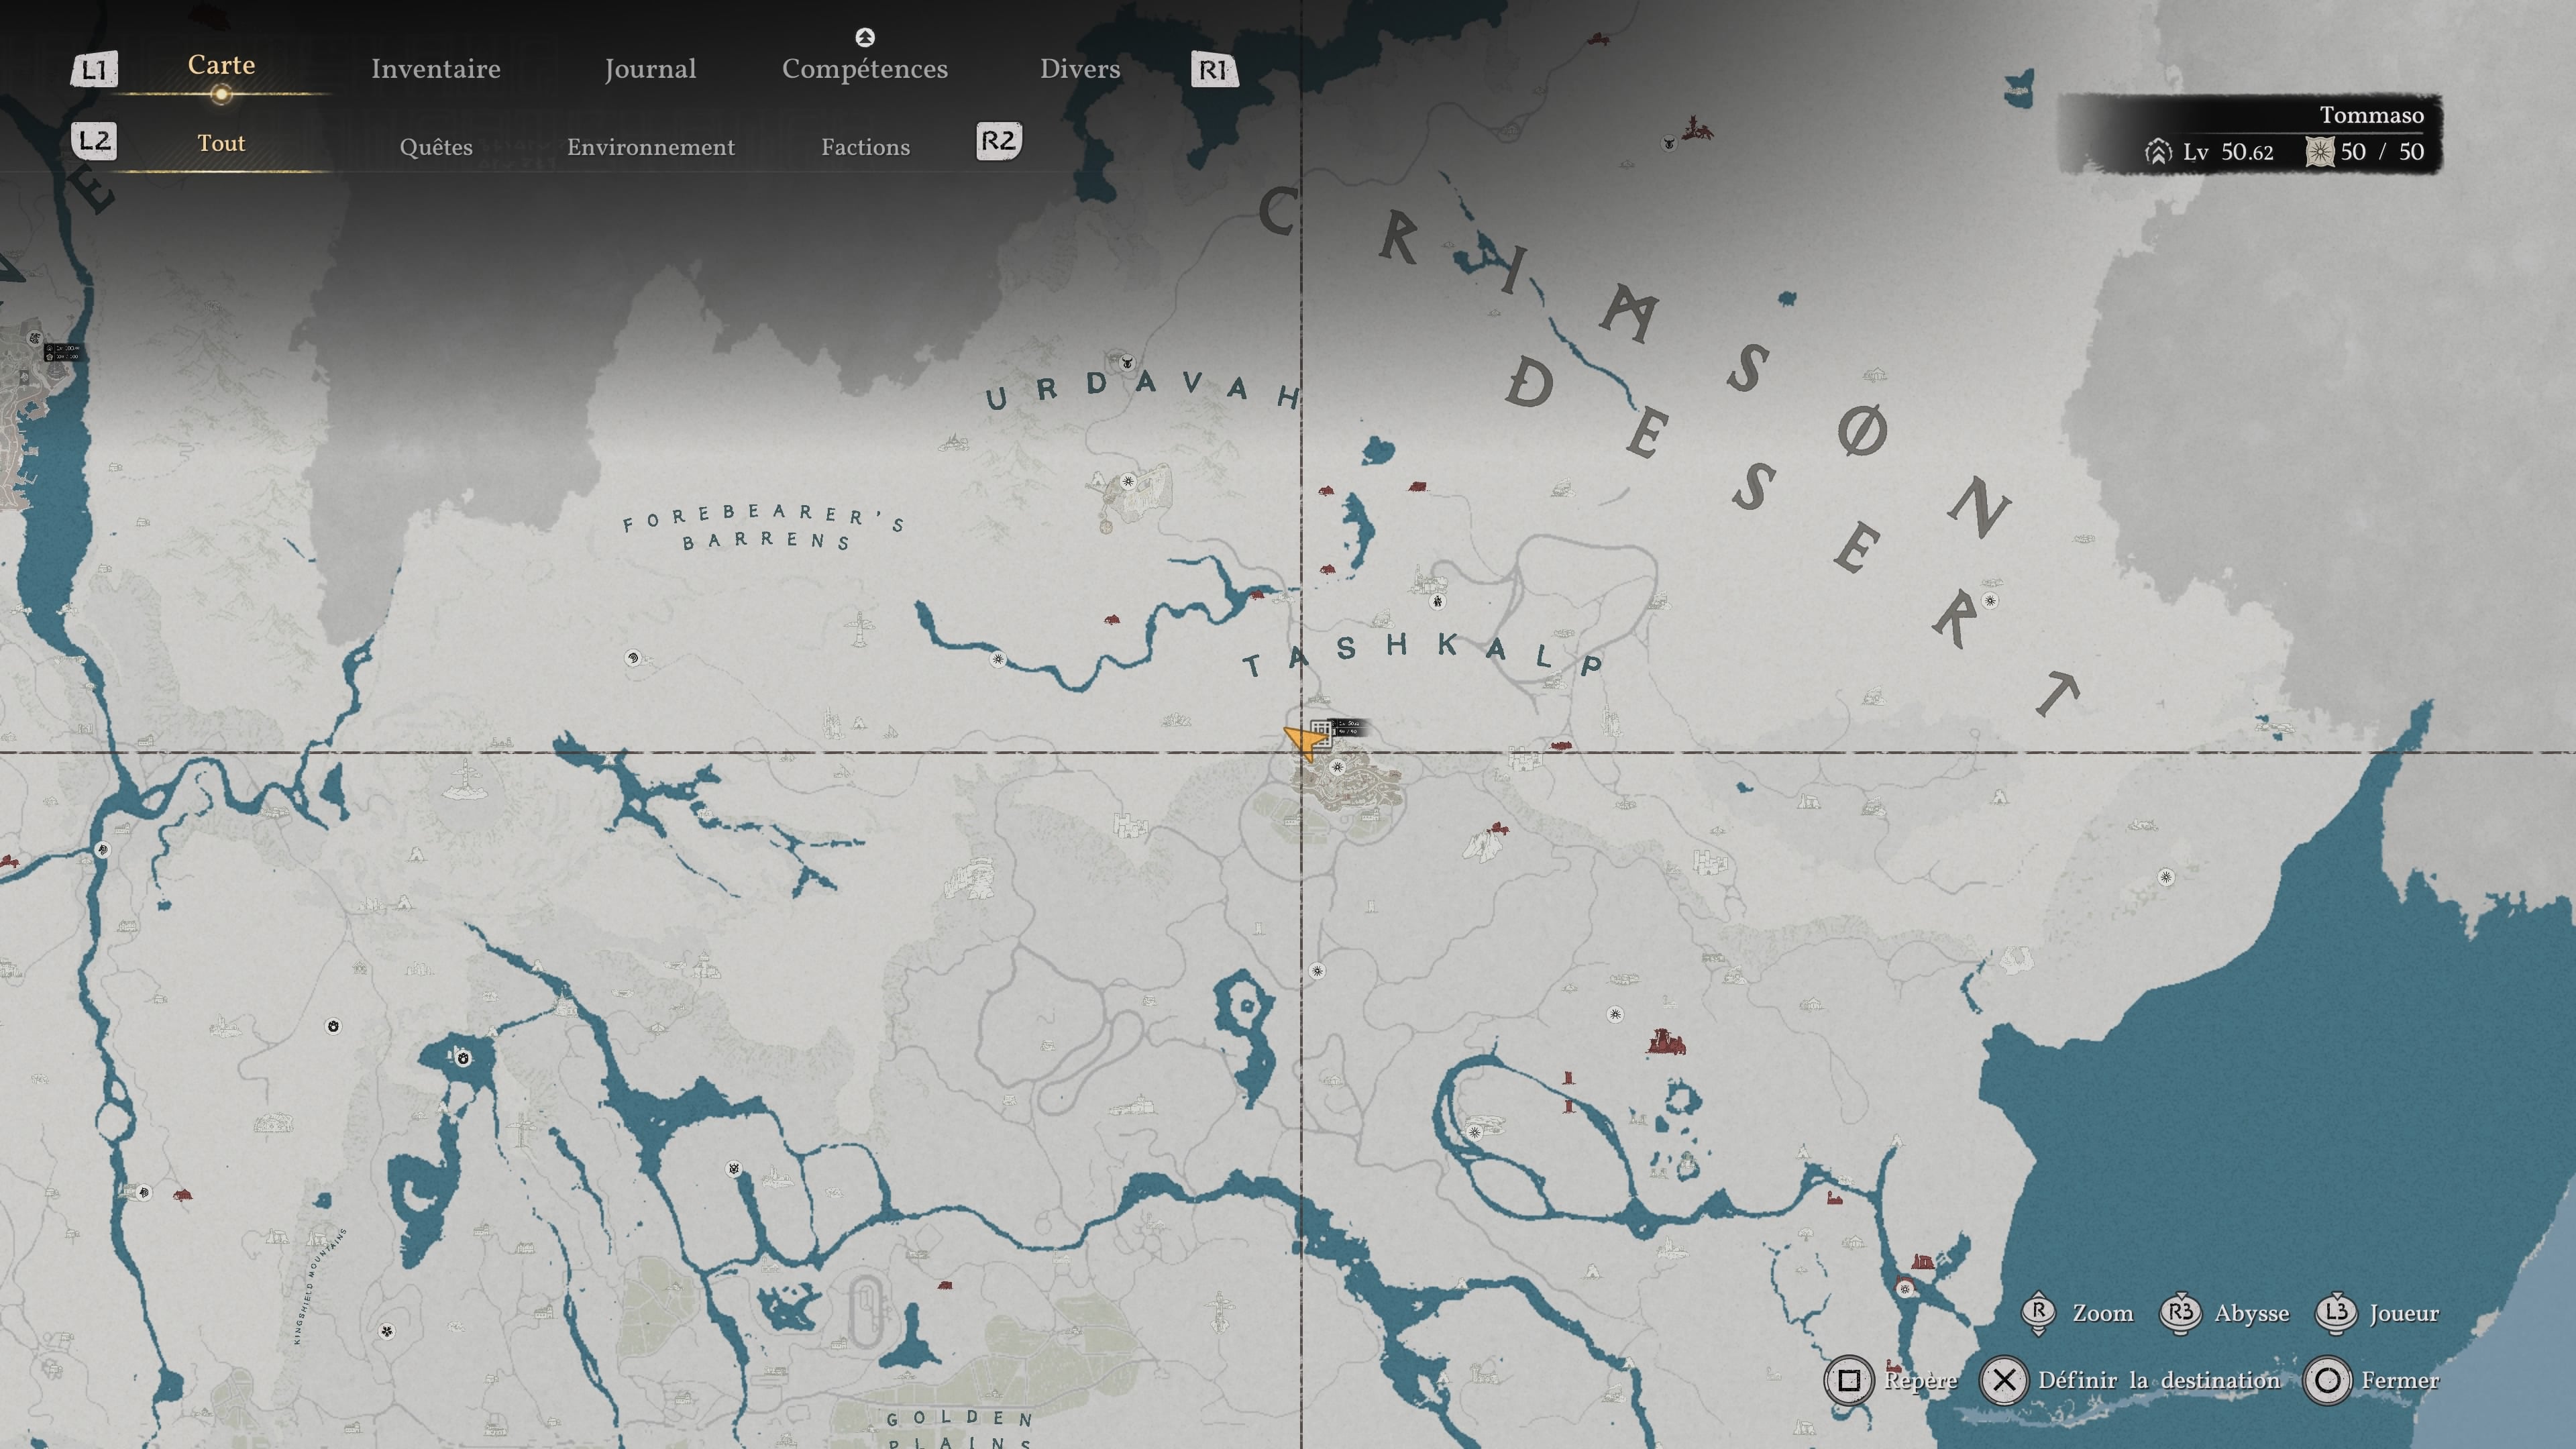Click the player name Tommaso
This screenshot has height=1449, width=2576.
coord(2371,115)
